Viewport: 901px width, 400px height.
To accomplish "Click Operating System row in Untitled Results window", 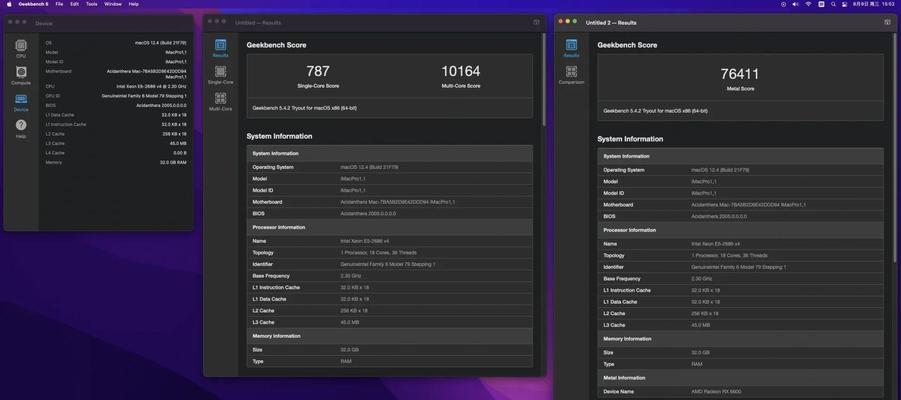I will point(389,167).
